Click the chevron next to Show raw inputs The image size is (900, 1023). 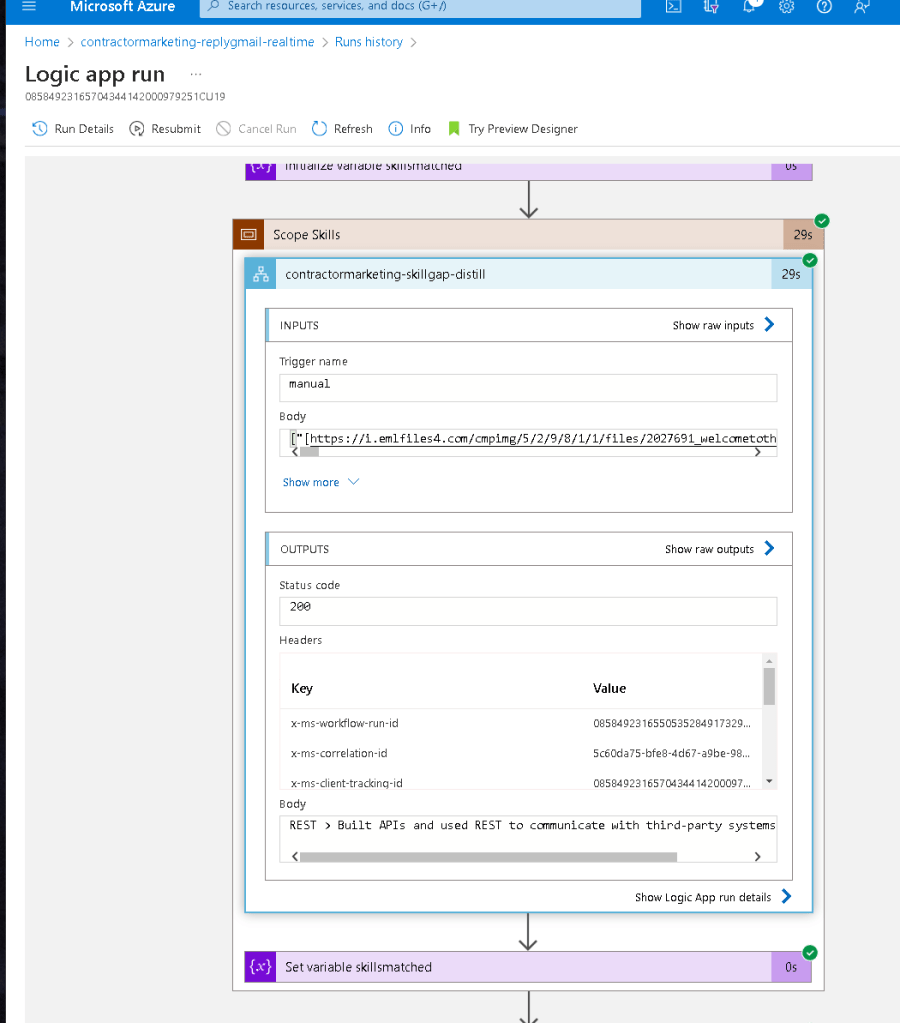pos(769,324)
